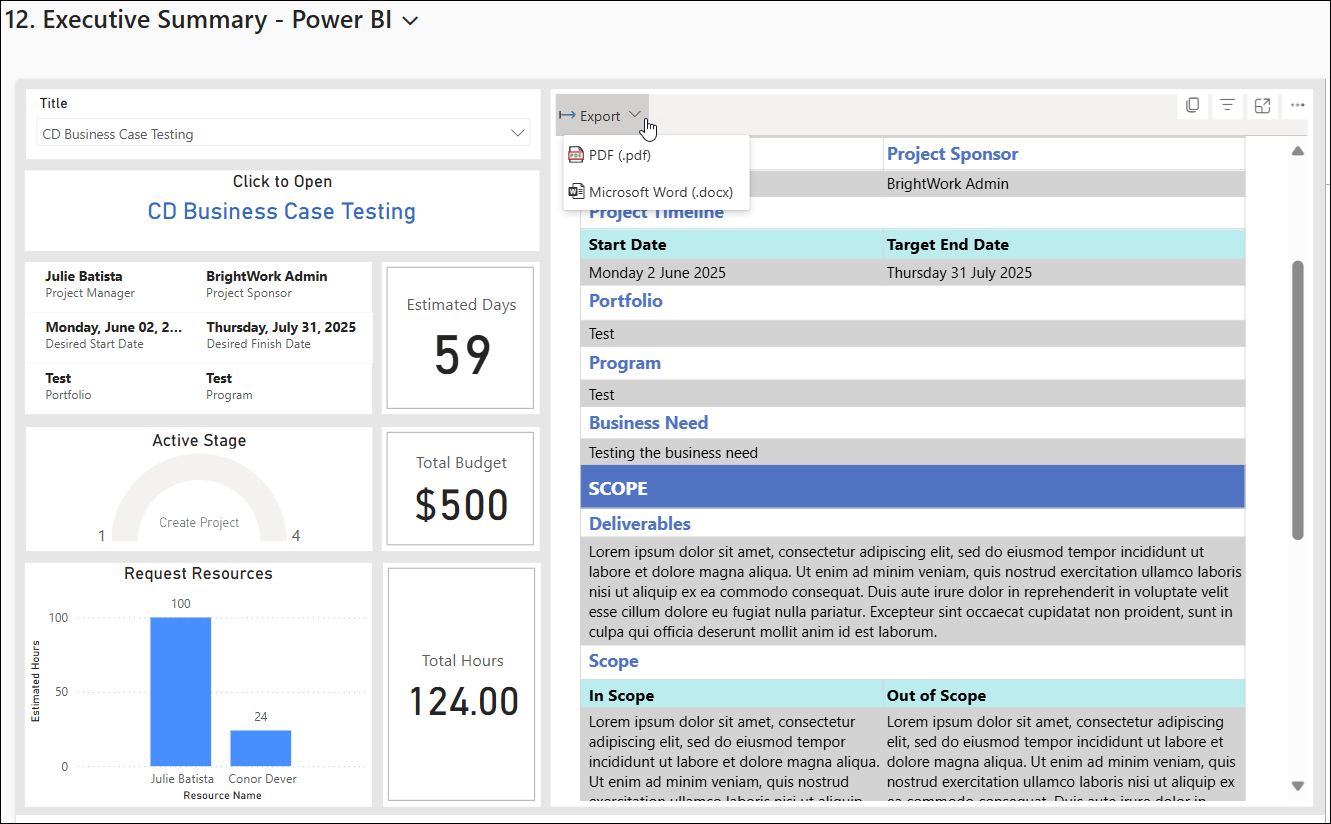
Task: Click the 12. Executive Summary - Power BI title
Action: click(x=198, y=21)
